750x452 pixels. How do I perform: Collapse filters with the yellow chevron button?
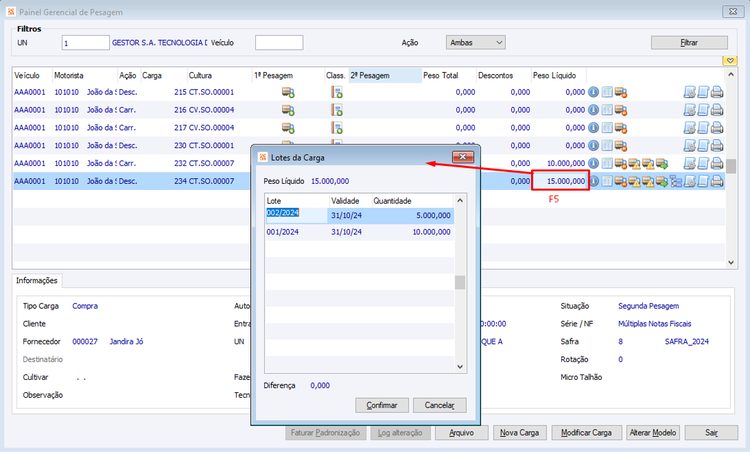tap(730, 61)
